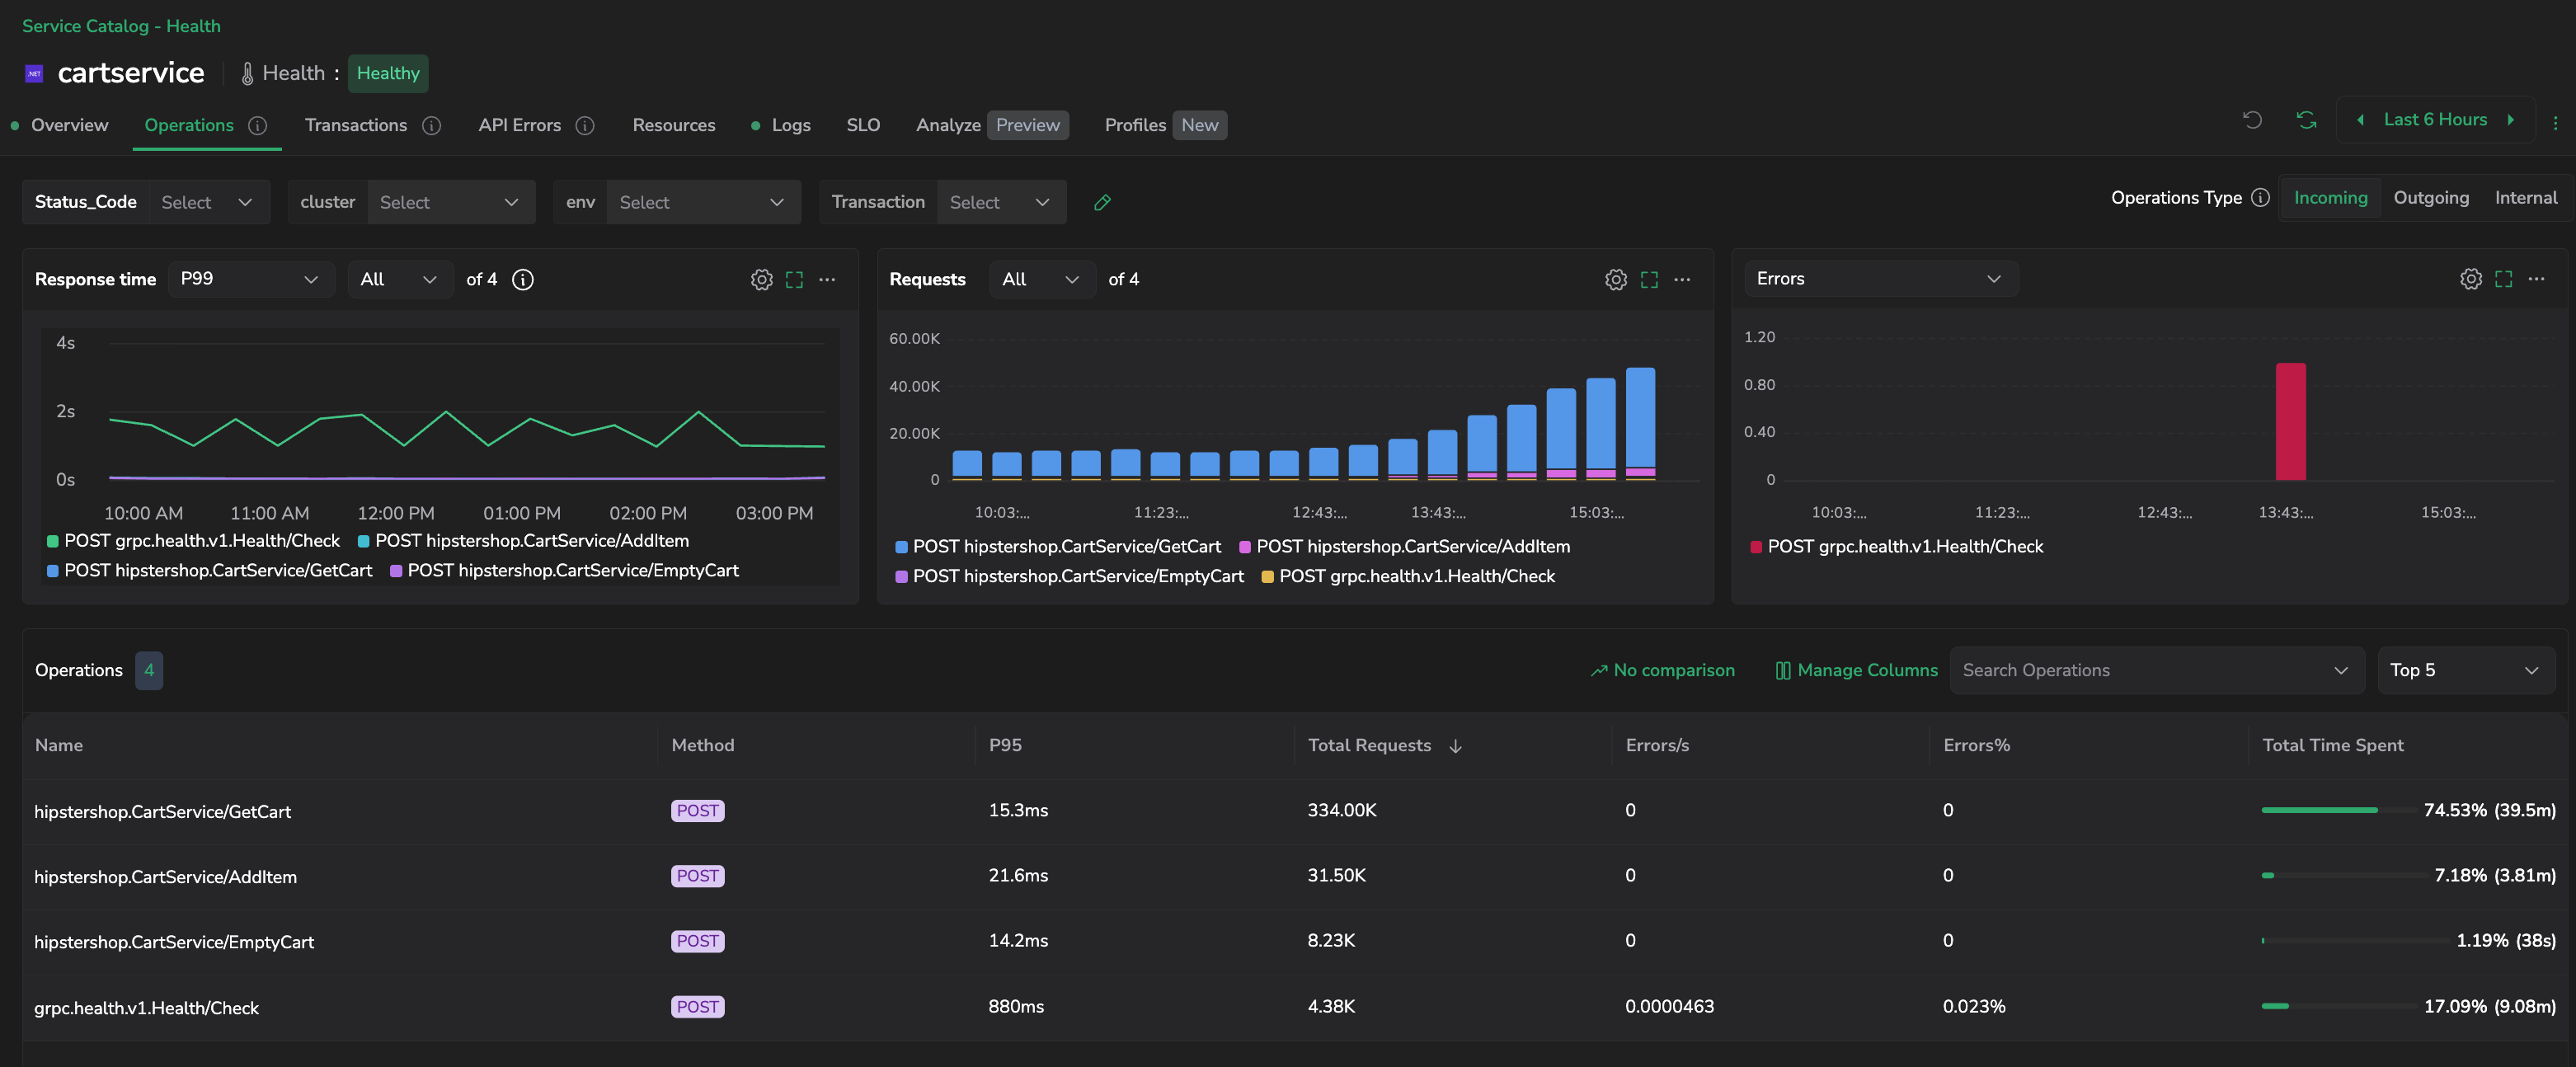2576x1067 pixels.
Task: Switch to the Logs tab
Action: click(790, 125)
